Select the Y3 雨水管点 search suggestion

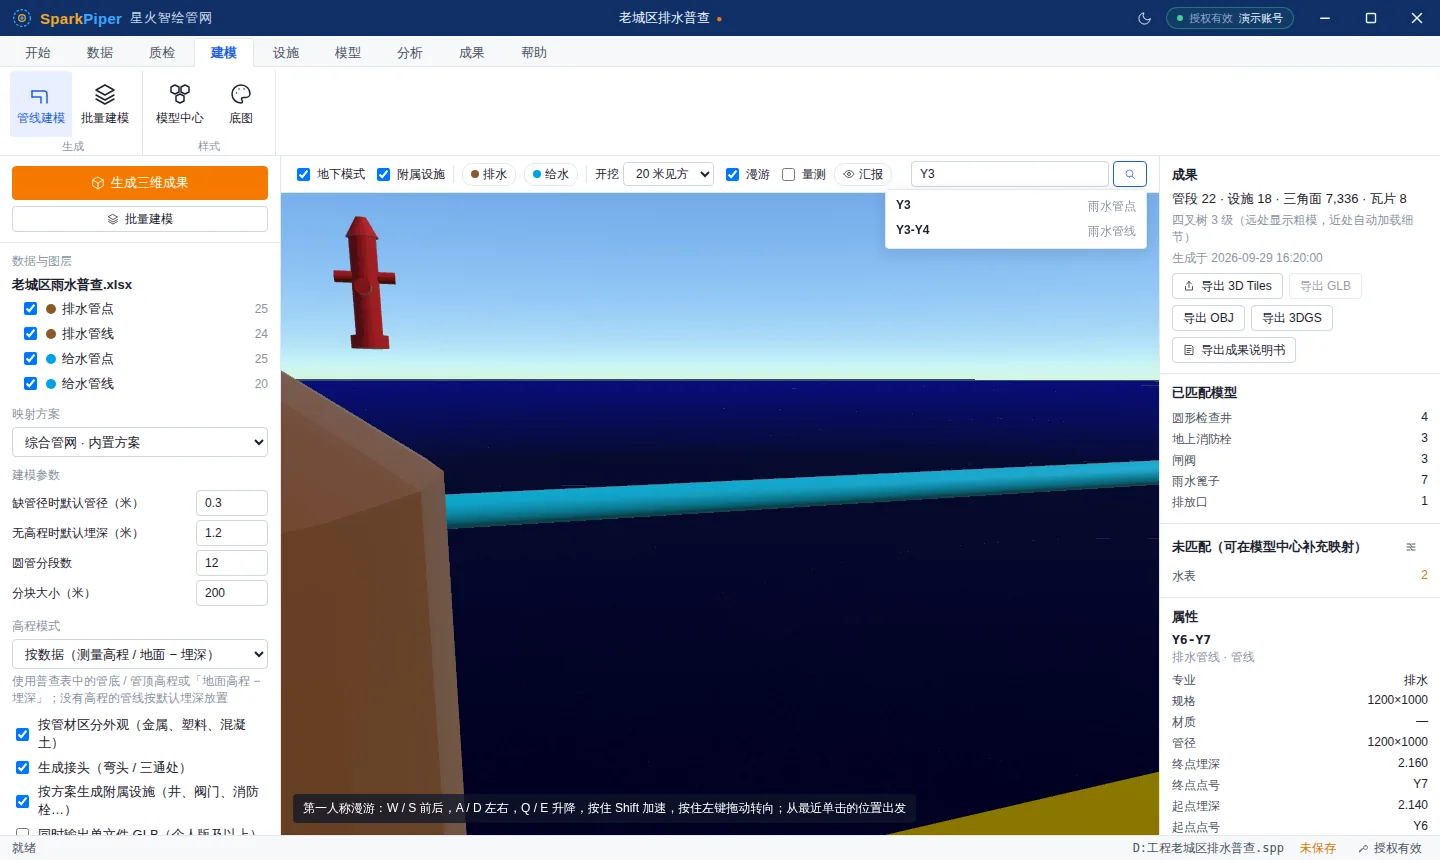1016,205
